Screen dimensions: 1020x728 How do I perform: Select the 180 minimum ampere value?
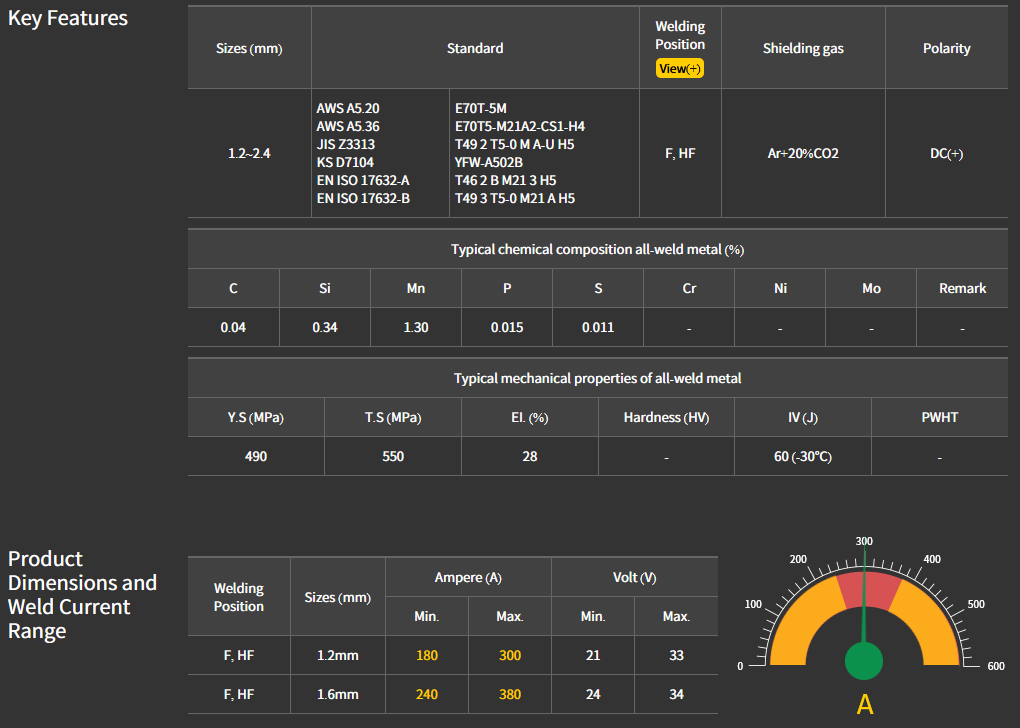pos(427,656)
